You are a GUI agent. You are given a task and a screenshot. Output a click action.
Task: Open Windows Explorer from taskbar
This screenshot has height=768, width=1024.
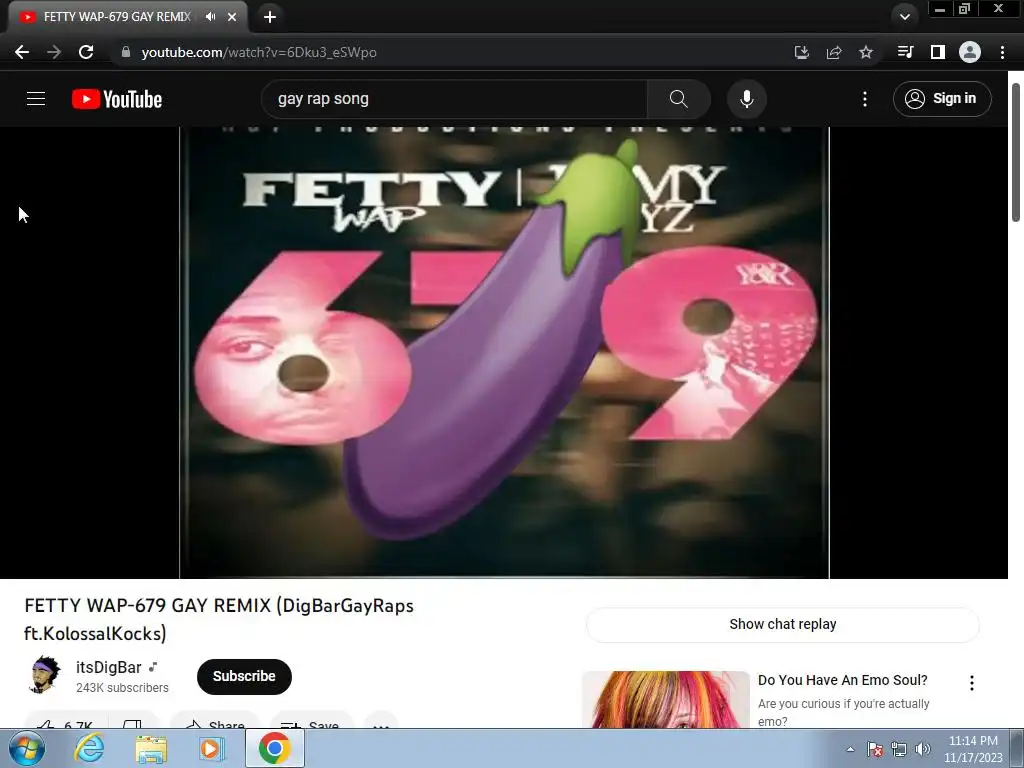click(x=151, y=749)
